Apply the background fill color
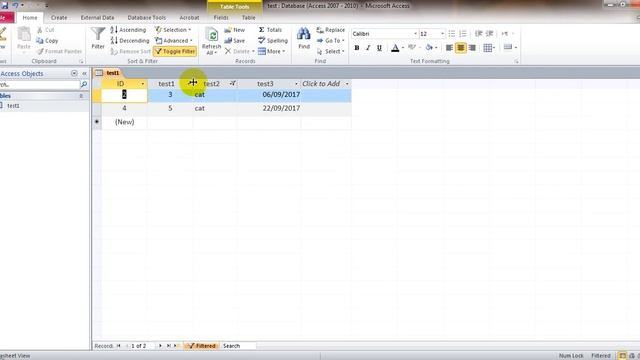This screenshot has width=640, height=360. (x=429, y=48)
